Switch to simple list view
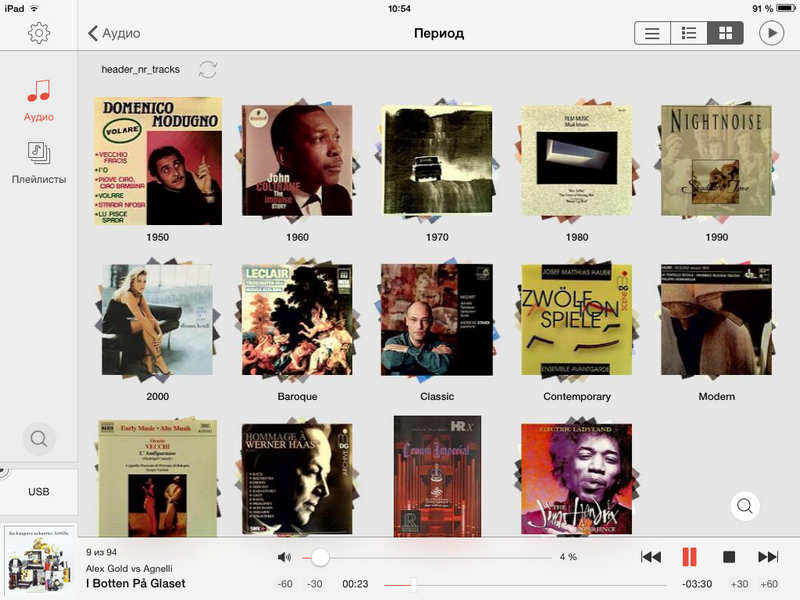This screenshot has height=600, width=800. point(652,33)
